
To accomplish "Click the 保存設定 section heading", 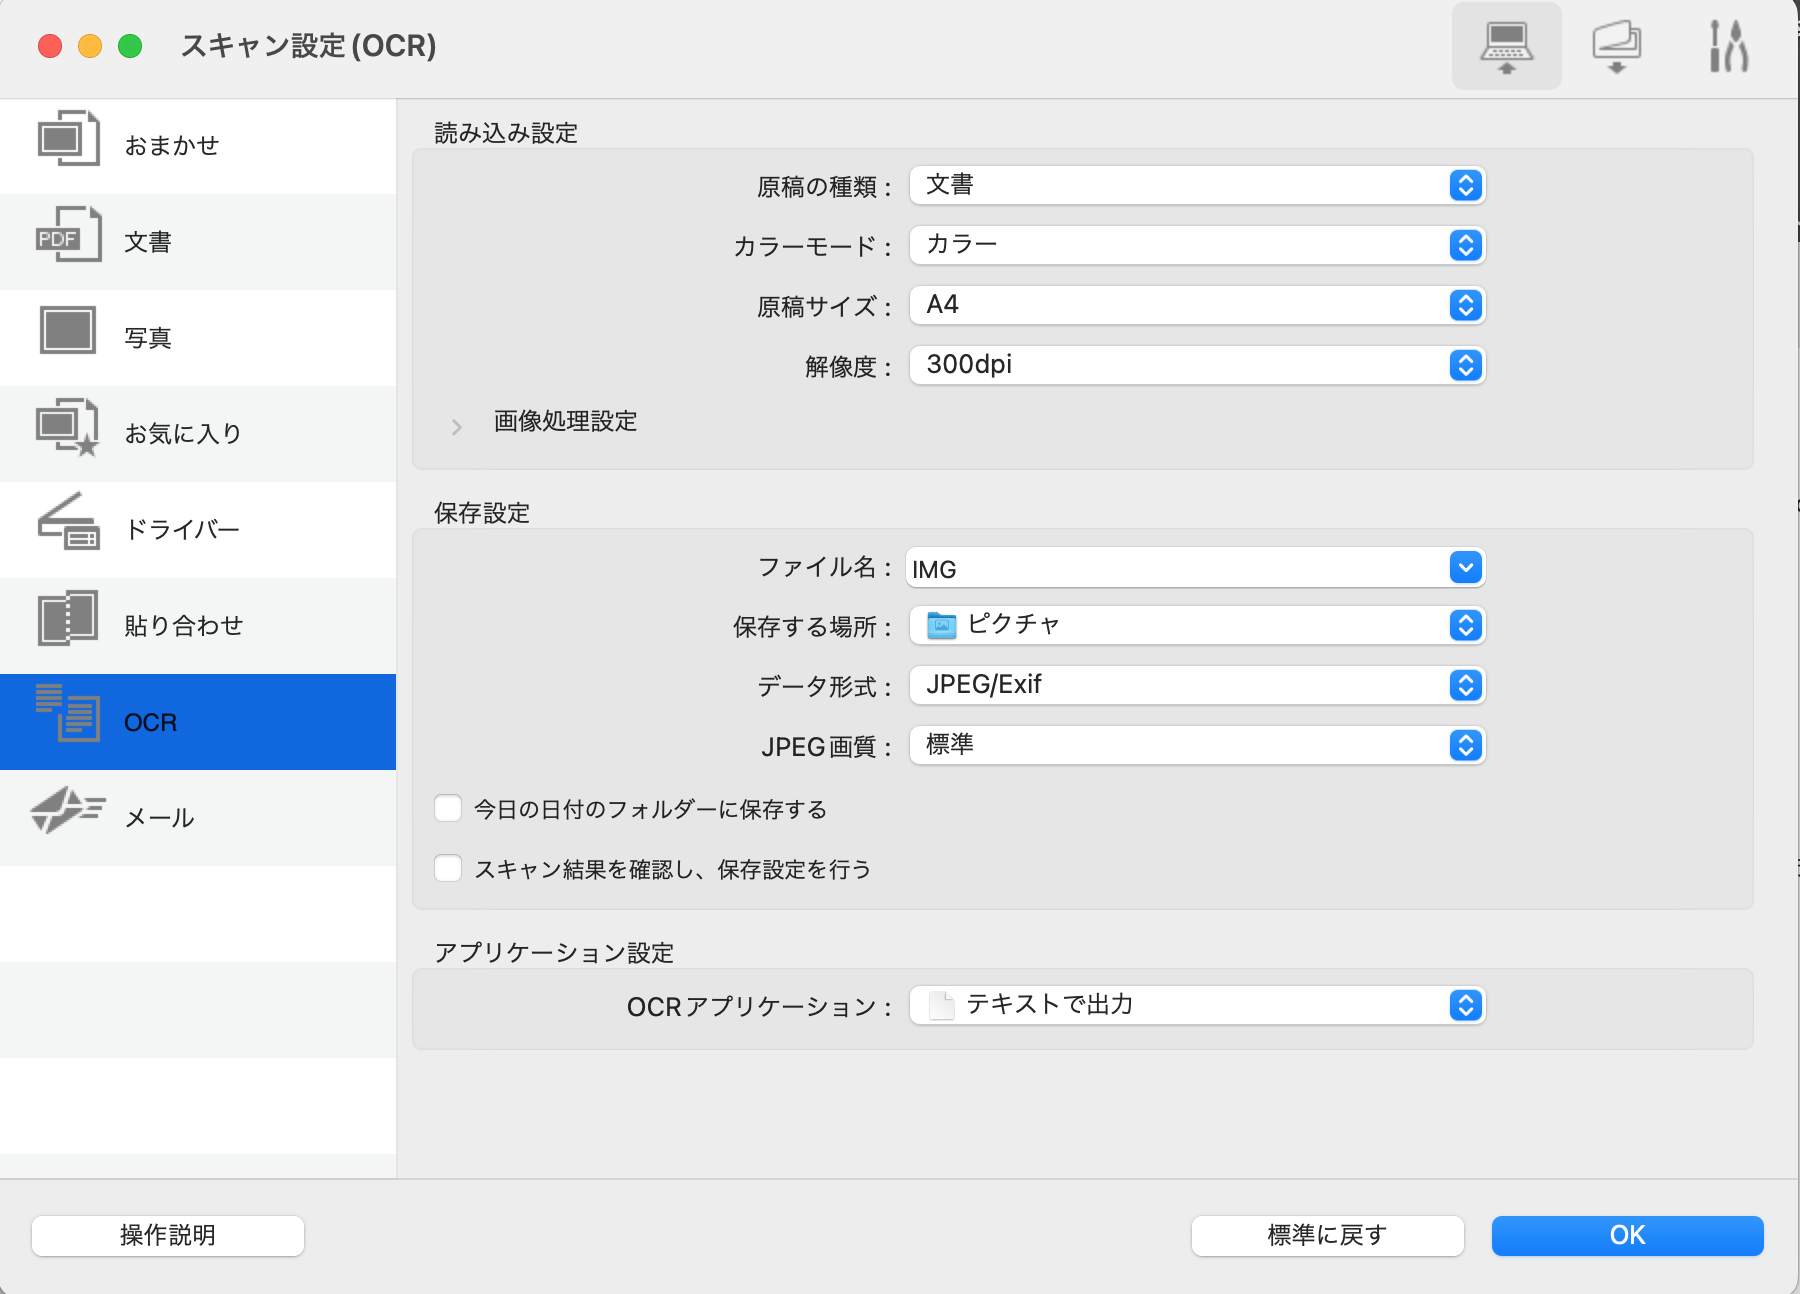I will pos(482,513).
